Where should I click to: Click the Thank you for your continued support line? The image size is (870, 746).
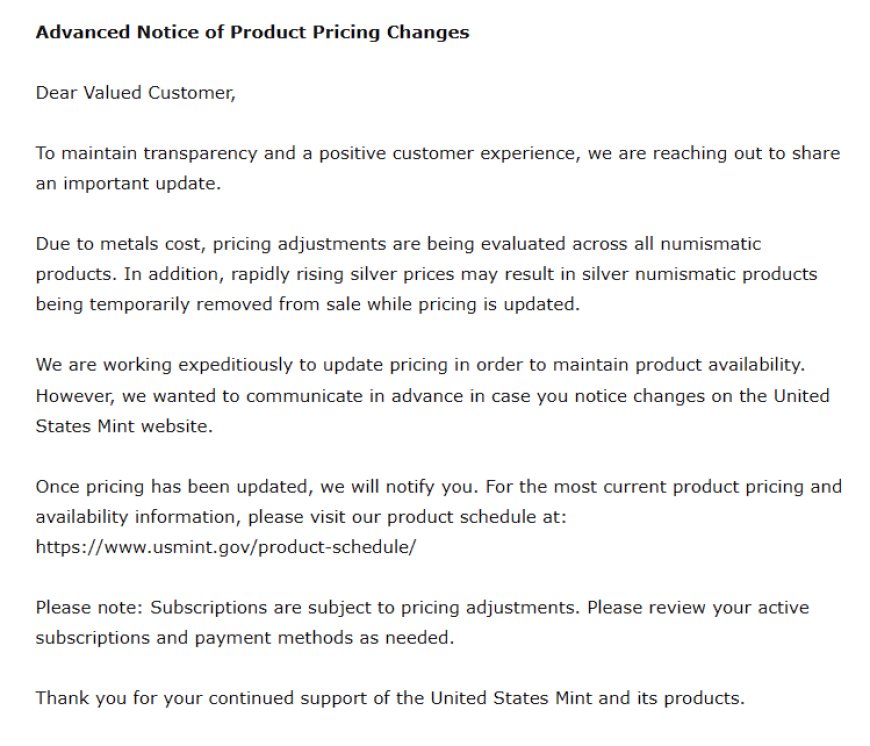[390, 698]
